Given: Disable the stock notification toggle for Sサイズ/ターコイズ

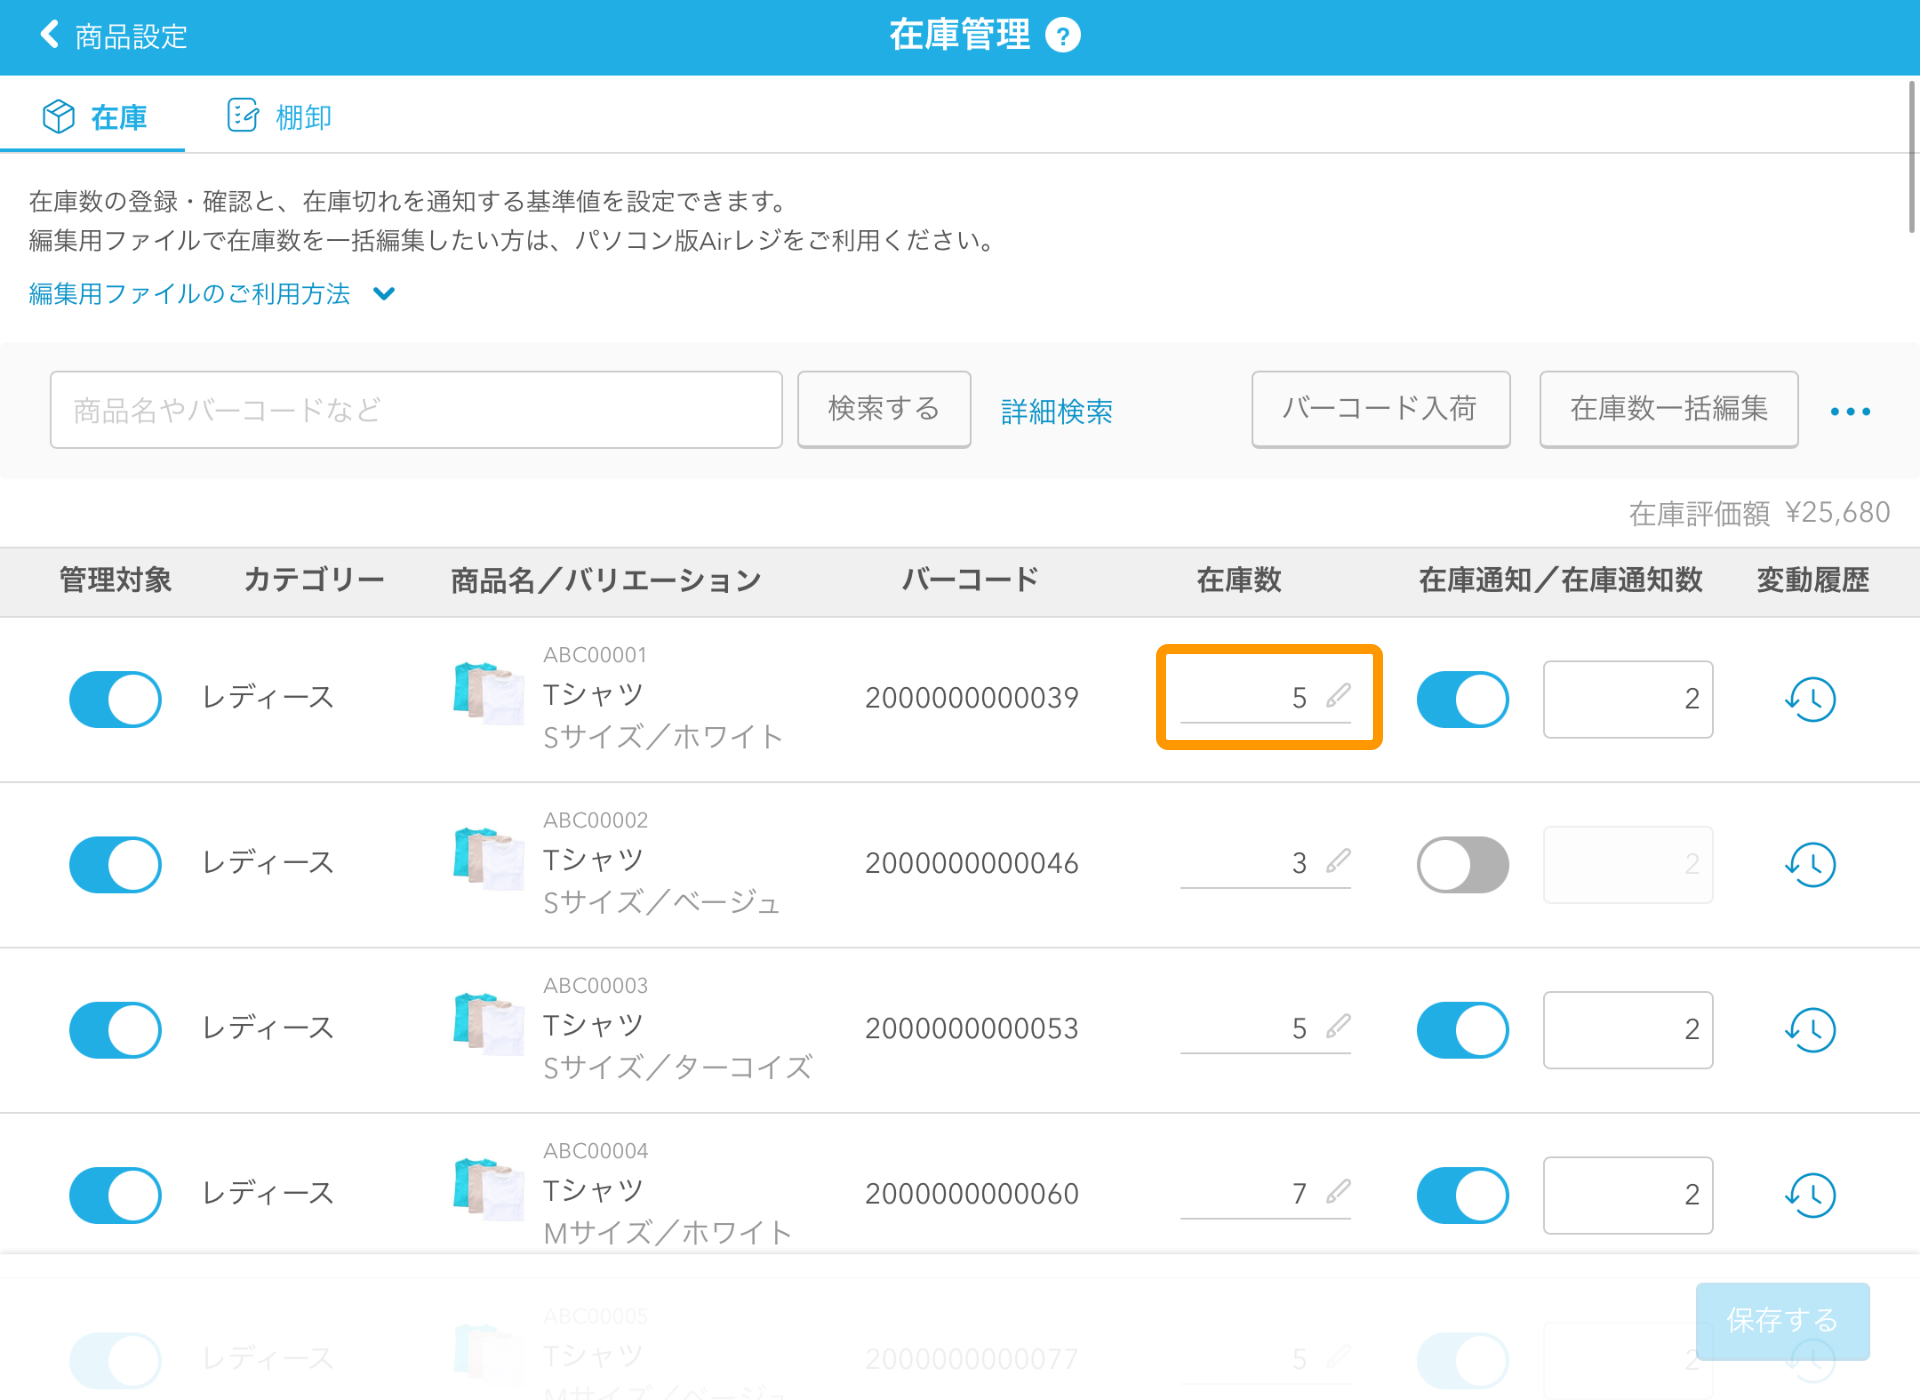Looking at the screenshot, I should (1463, 1029).
